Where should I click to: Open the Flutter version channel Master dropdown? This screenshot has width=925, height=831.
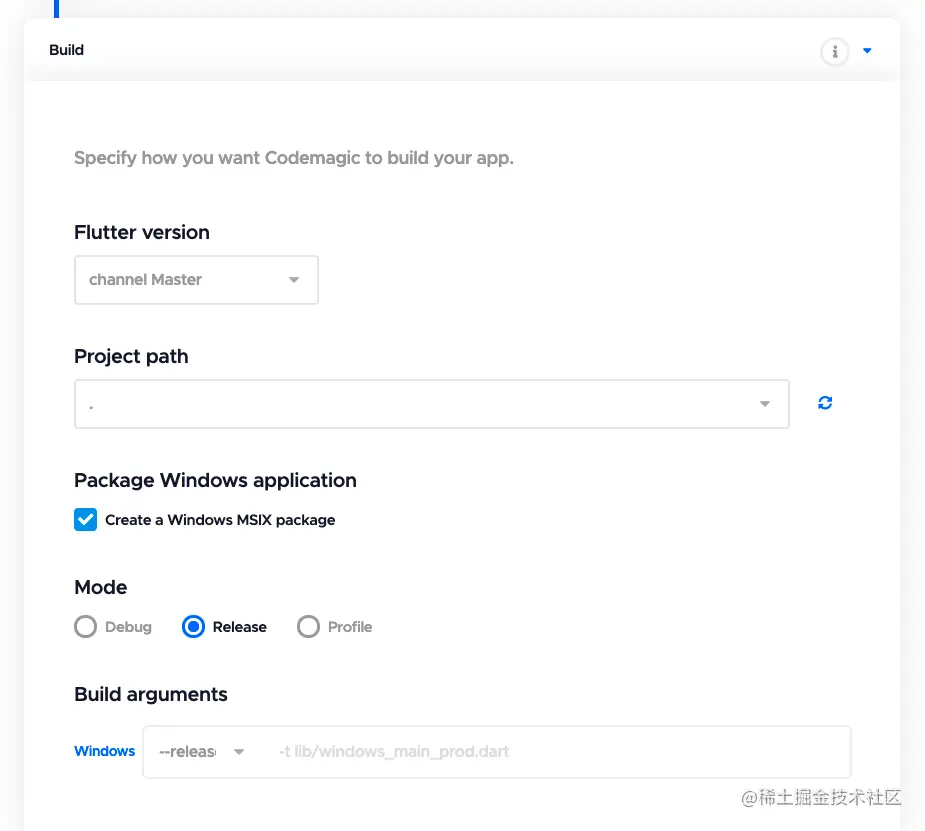click(x=196, y=280)
